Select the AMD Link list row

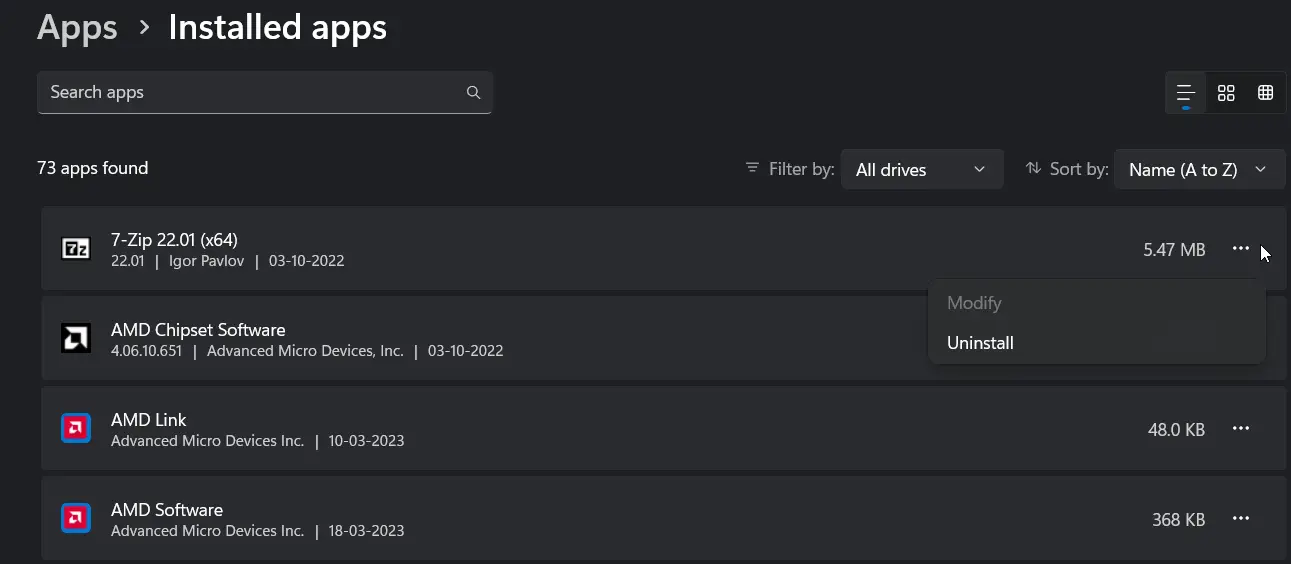[x=663, y=428]
